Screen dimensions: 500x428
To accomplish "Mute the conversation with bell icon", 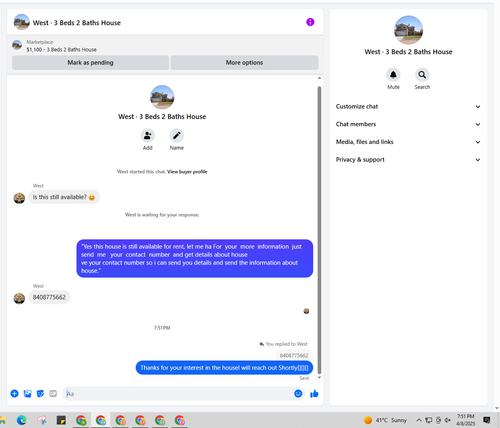I will click(x=393, y=75).
